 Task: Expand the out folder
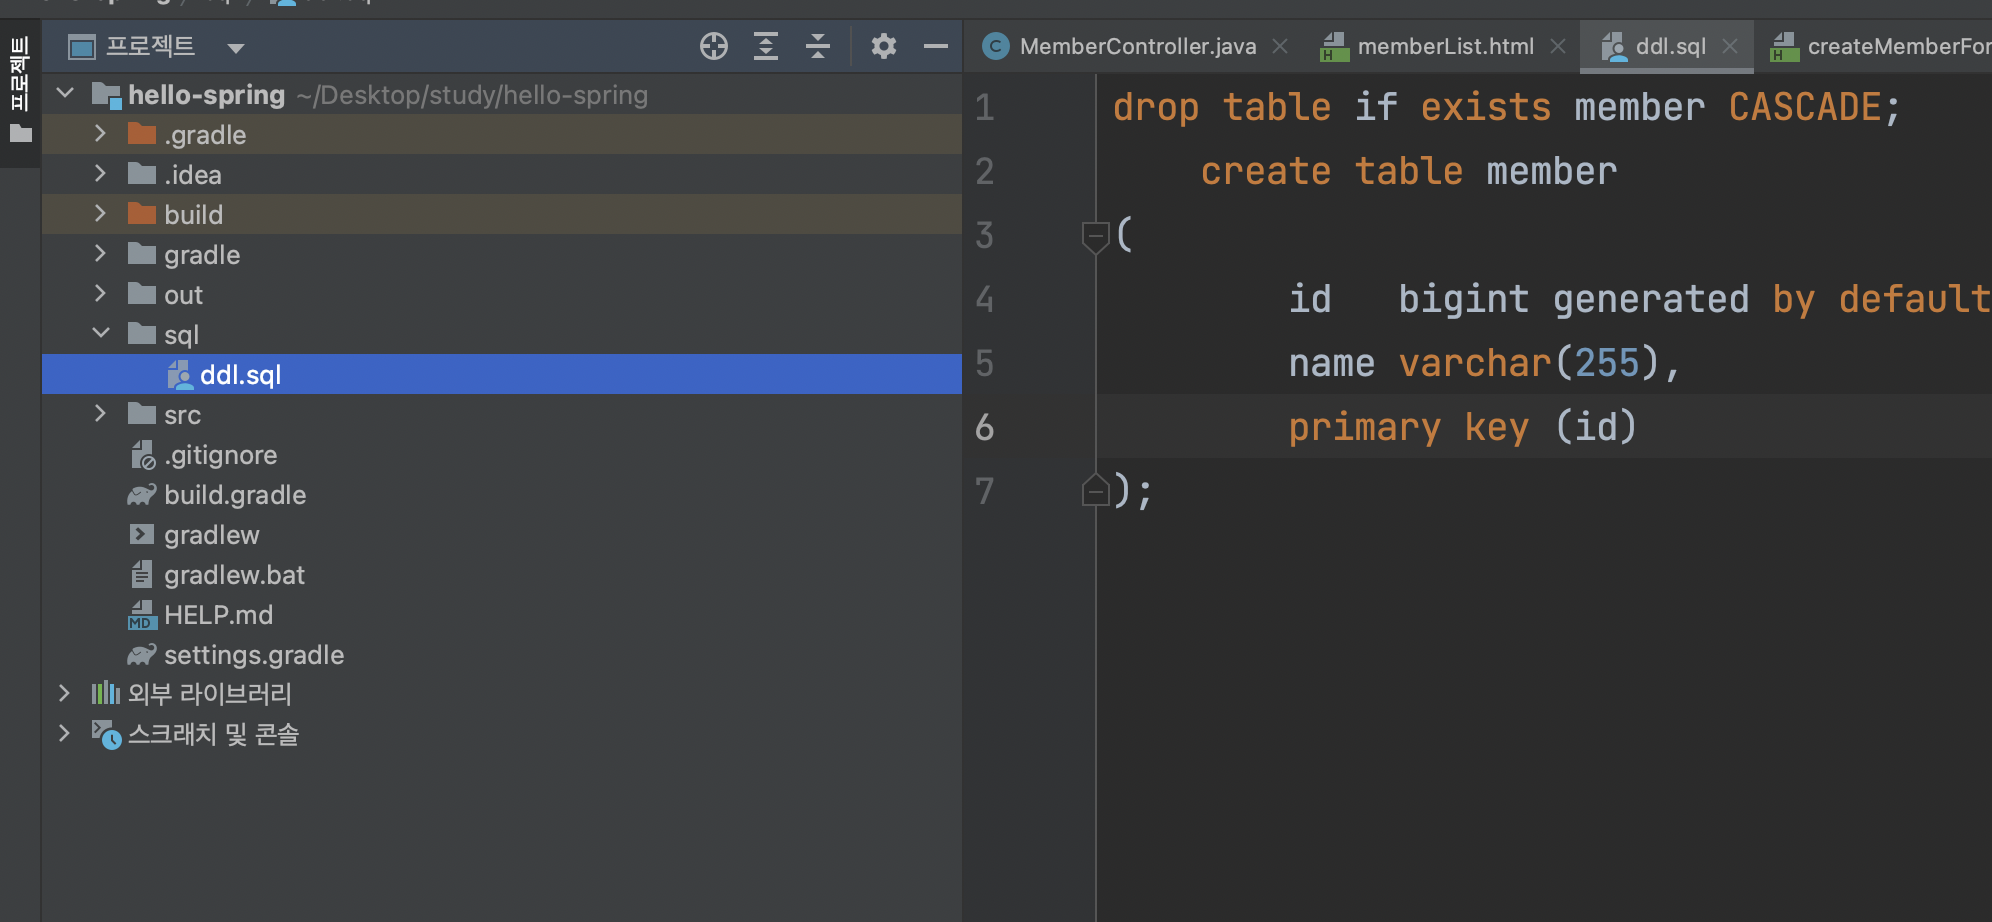[100, 294]
